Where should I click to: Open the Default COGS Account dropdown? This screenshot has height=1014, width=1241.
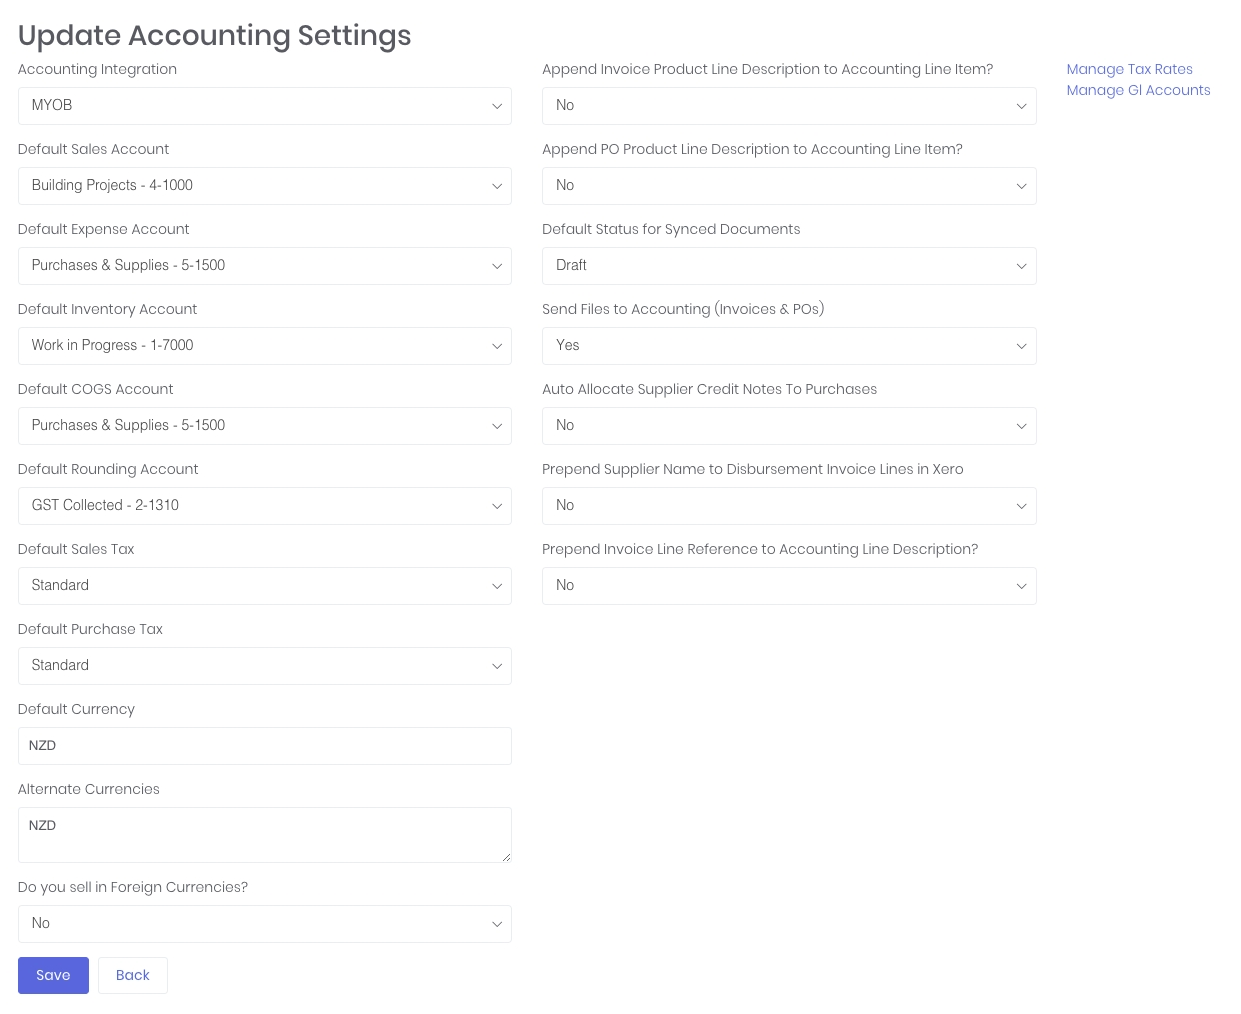[264, 426]
